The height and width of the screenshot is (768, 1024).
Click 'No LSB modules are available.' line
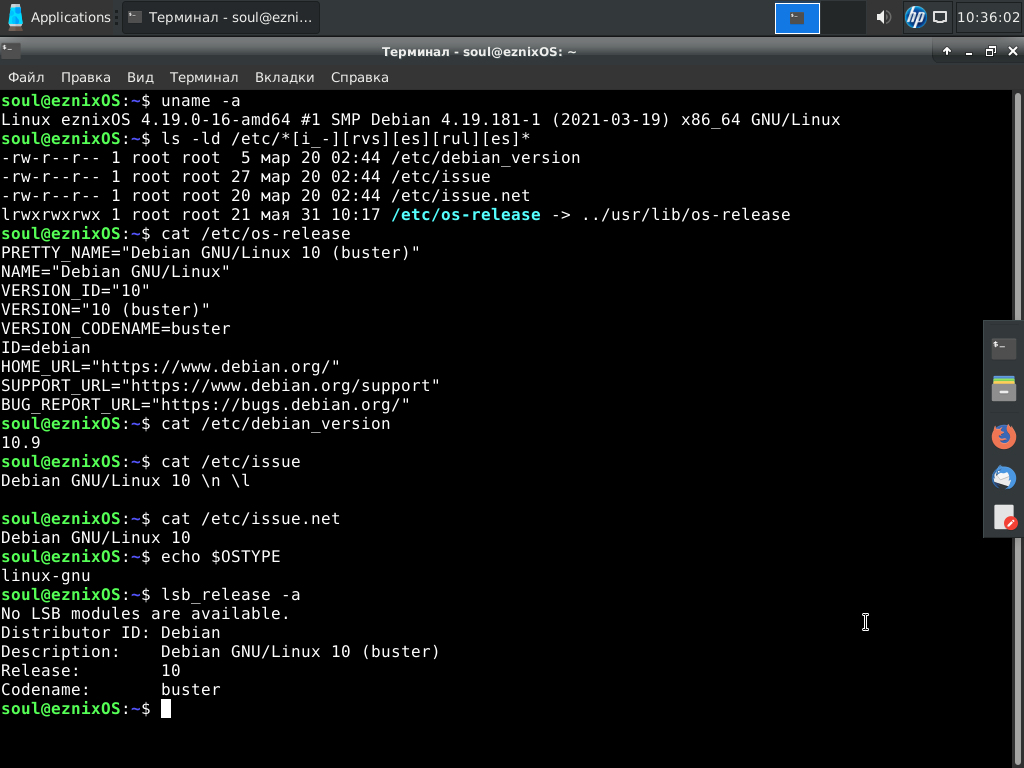click(145, 614)
